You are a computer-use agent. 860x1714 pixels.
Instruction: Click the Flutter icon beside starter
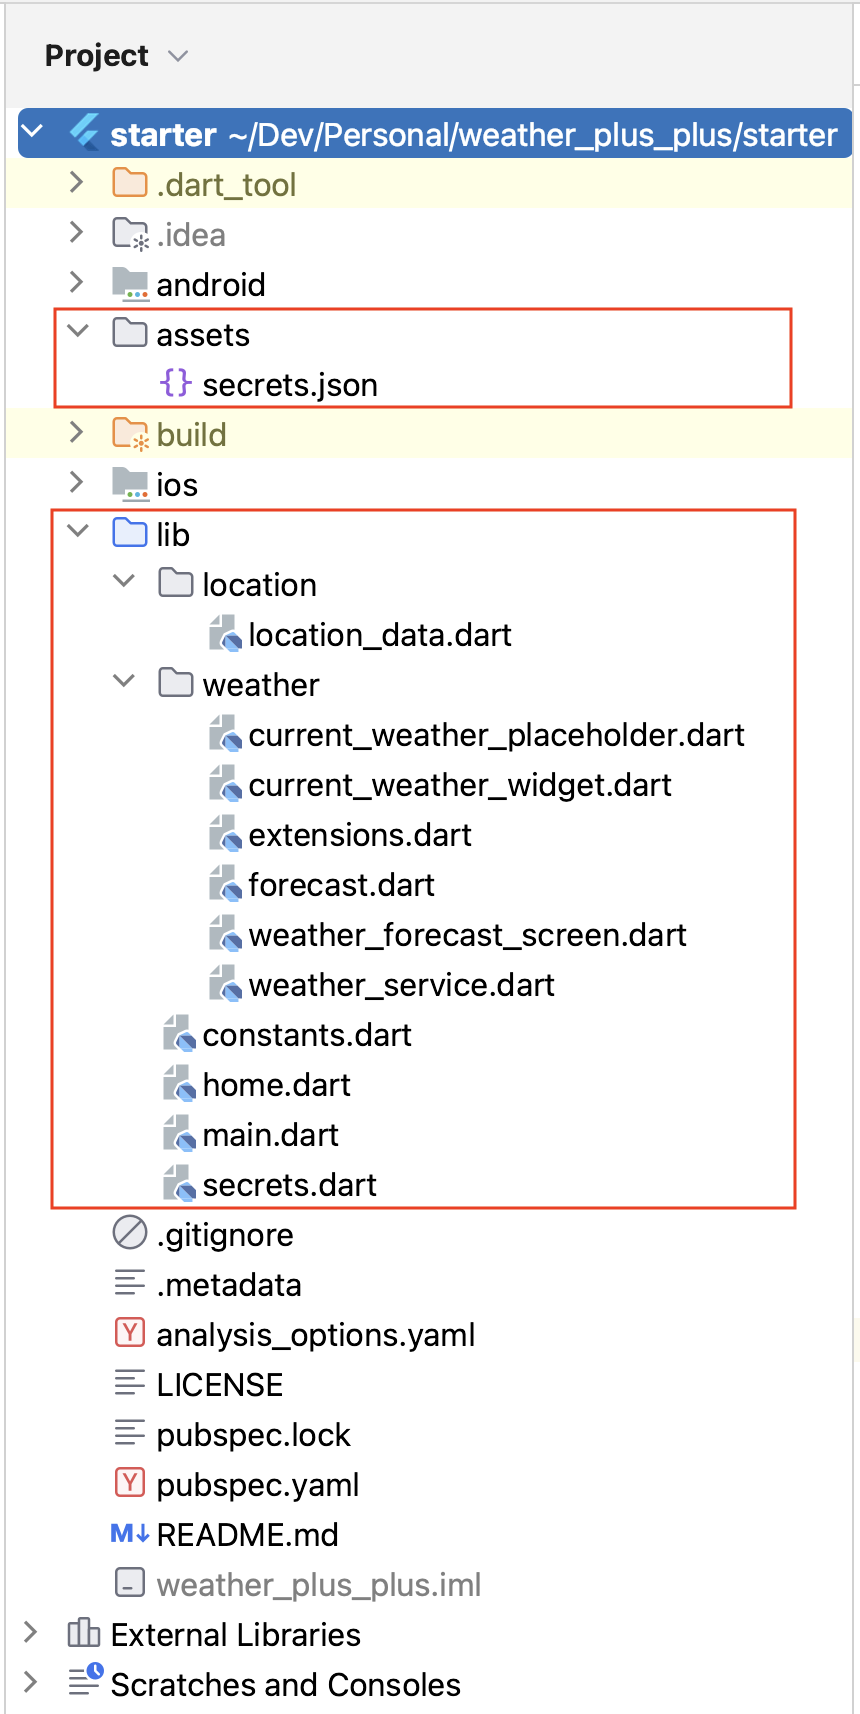point(84,133)
